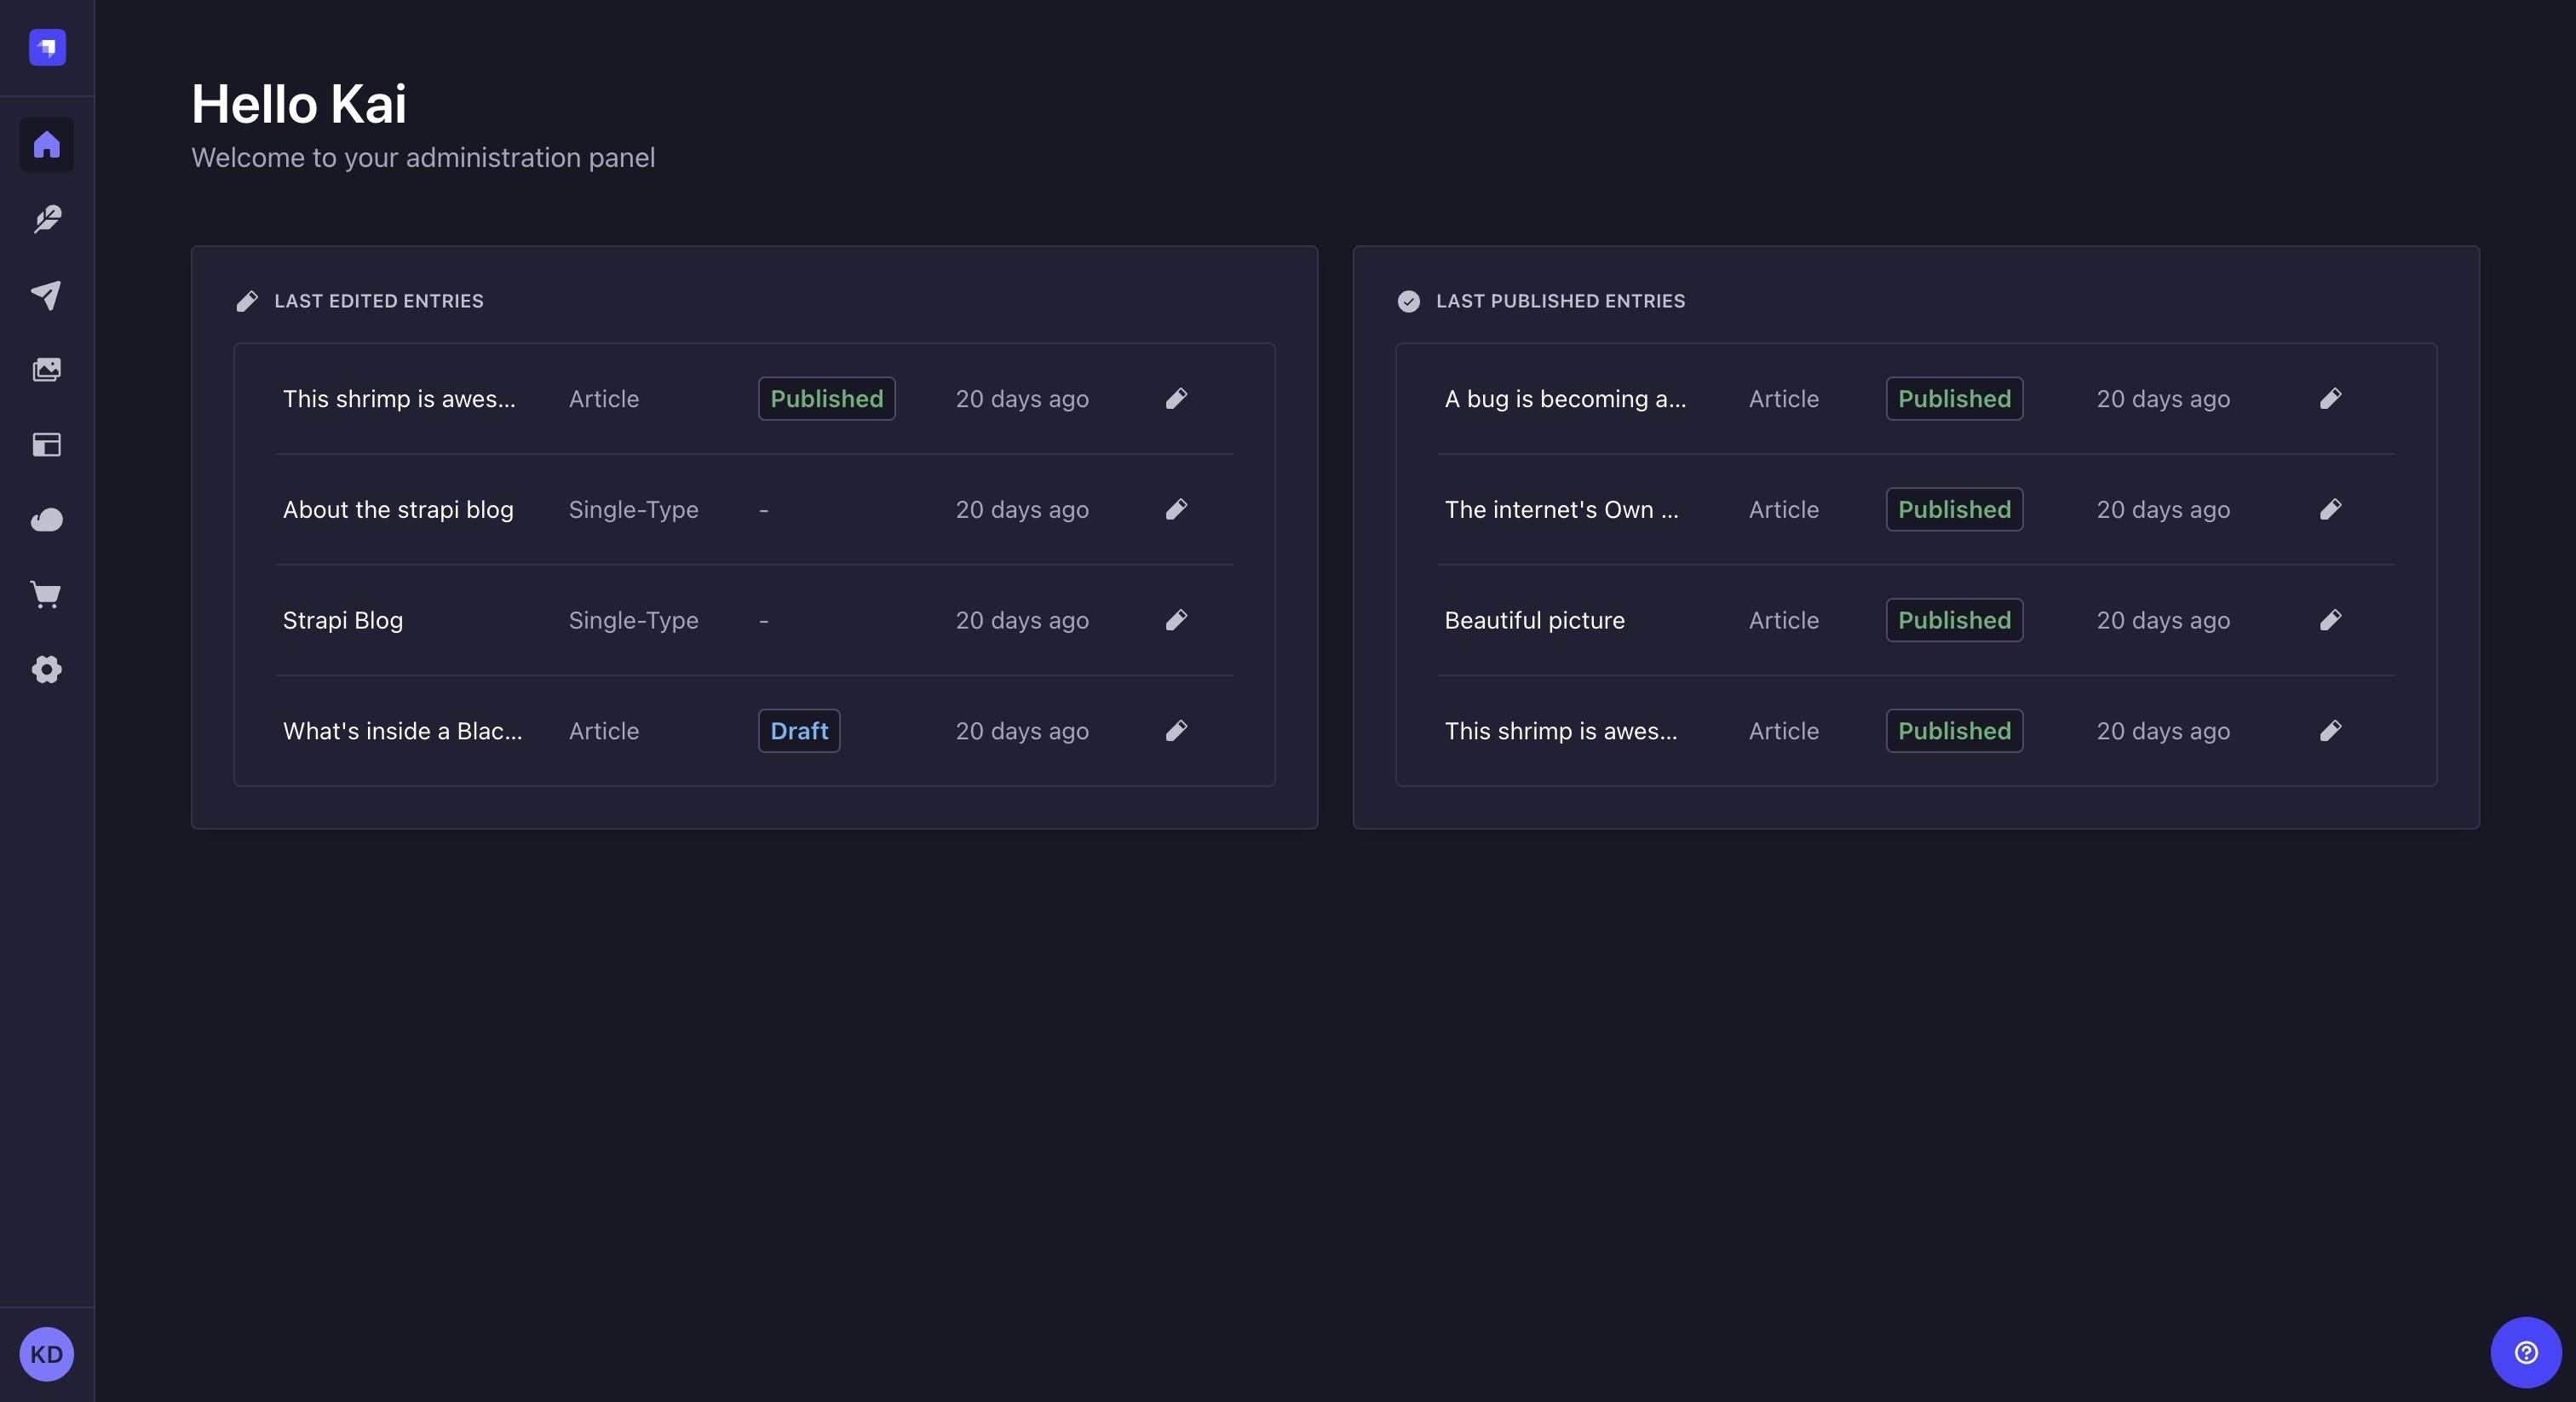
Task: Click the Home icon in sidebar
Action: (47, 145)
